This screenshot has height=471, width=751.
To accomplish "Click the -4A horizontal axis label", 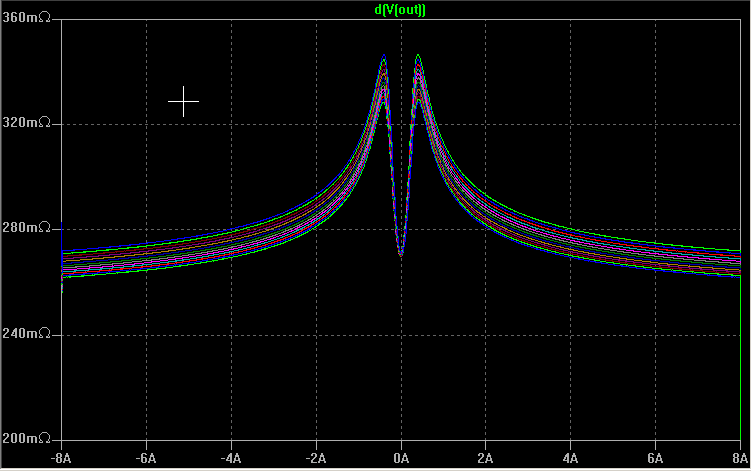I will pyautogui.click(x=230, y=459).
